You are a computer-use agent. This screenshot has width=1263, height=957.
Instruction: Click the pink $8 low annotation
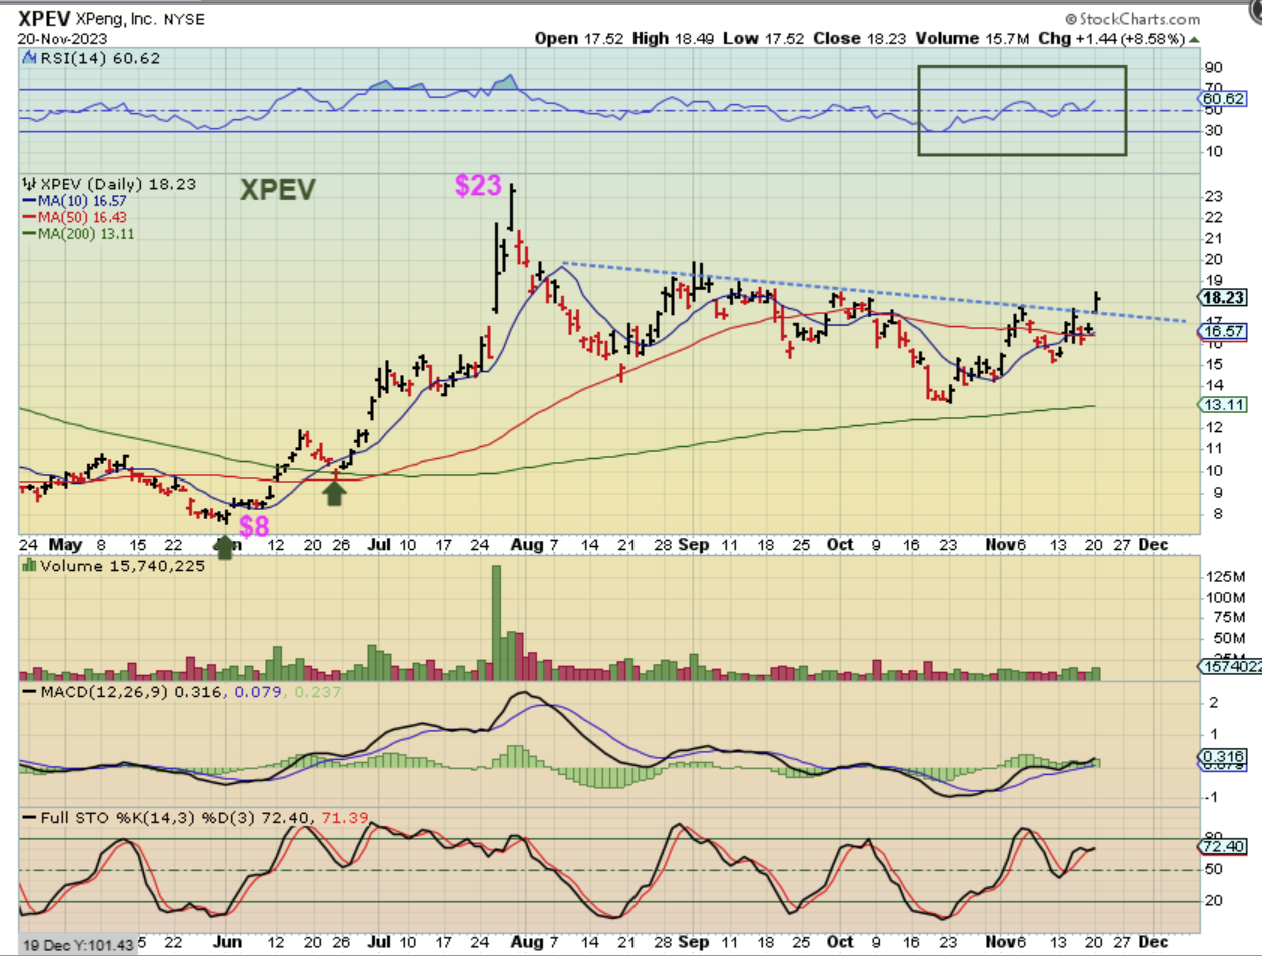coord(254,526)
